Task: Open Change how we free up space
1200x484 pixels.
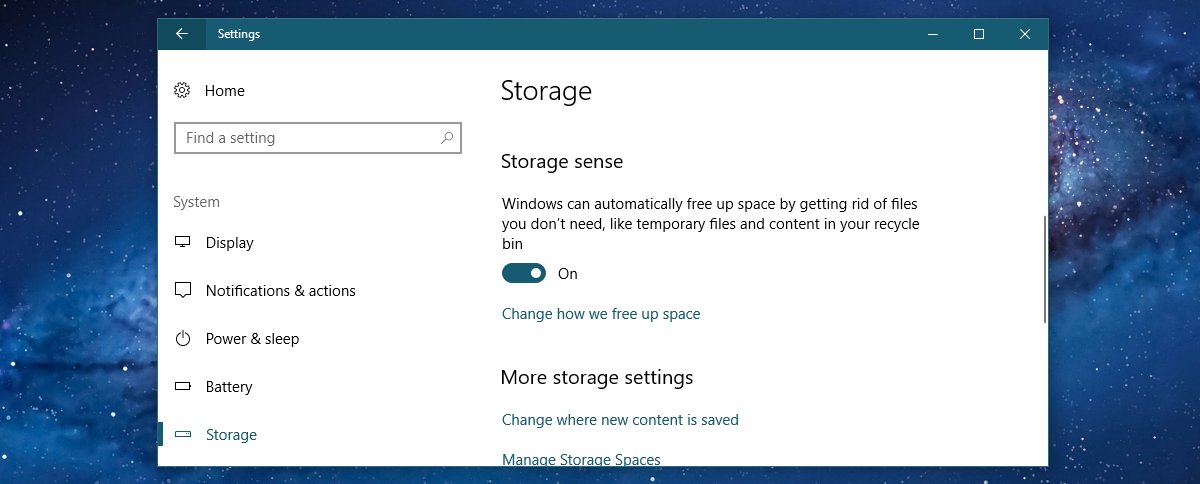Action: [x=601, y=314]
